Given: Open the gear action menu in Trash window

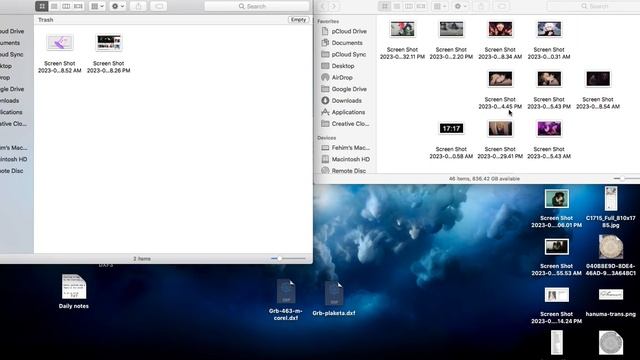Looking at the screenshot, I should pos(118,6).
